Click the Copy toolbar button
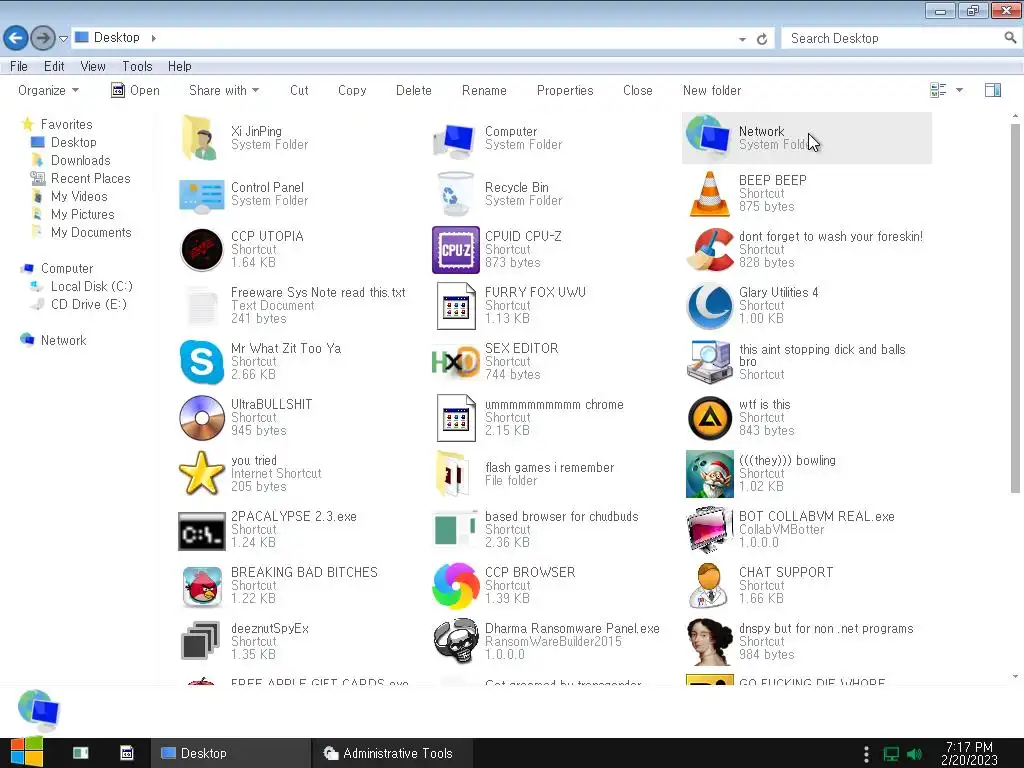Viewport: 1024px width, 768px height. [x=352, y=90]
